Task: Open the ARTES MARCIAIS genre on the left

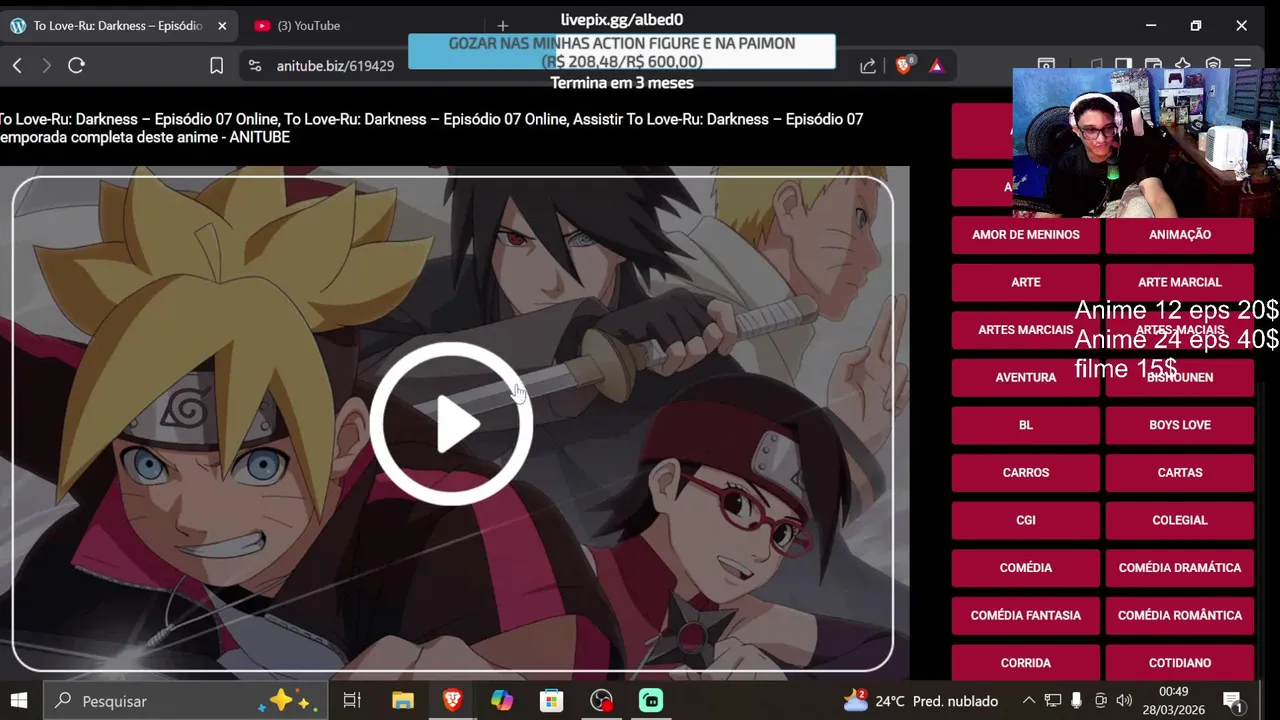Action: coord(1026,330)
